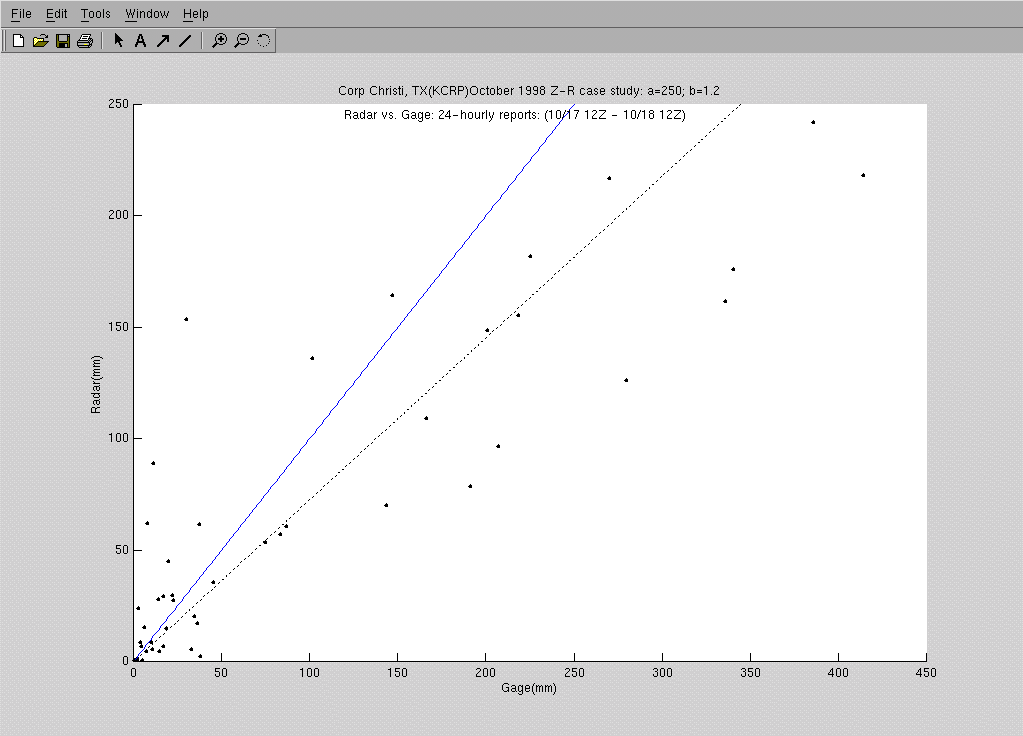Pick the Insert Arrow tool
This screenshot has width=1023, height=736.
click(163, 40)
